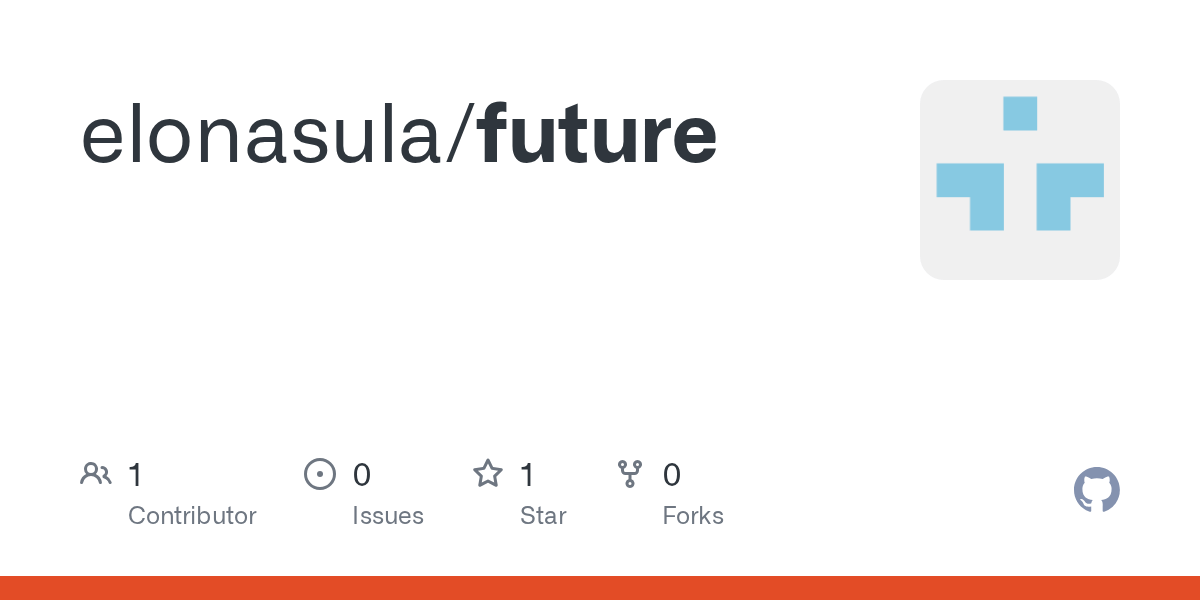Open the GitHub Octocat logo

tap(1096, 490)
